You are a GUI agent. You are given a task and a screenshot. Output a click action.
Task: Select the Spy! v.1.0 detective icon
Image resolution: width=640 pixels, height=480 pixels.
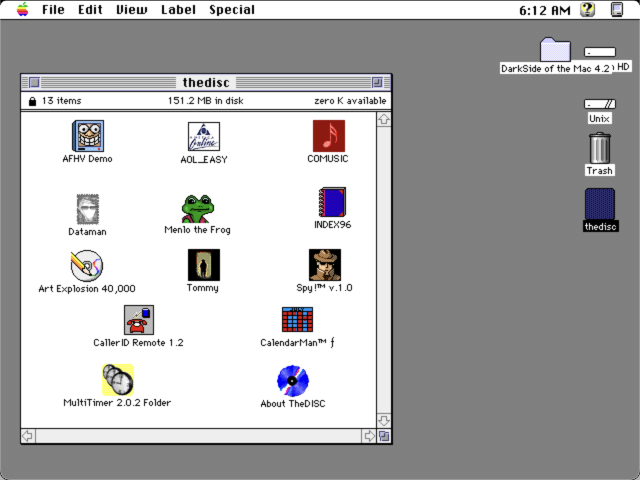click(324, 265)
